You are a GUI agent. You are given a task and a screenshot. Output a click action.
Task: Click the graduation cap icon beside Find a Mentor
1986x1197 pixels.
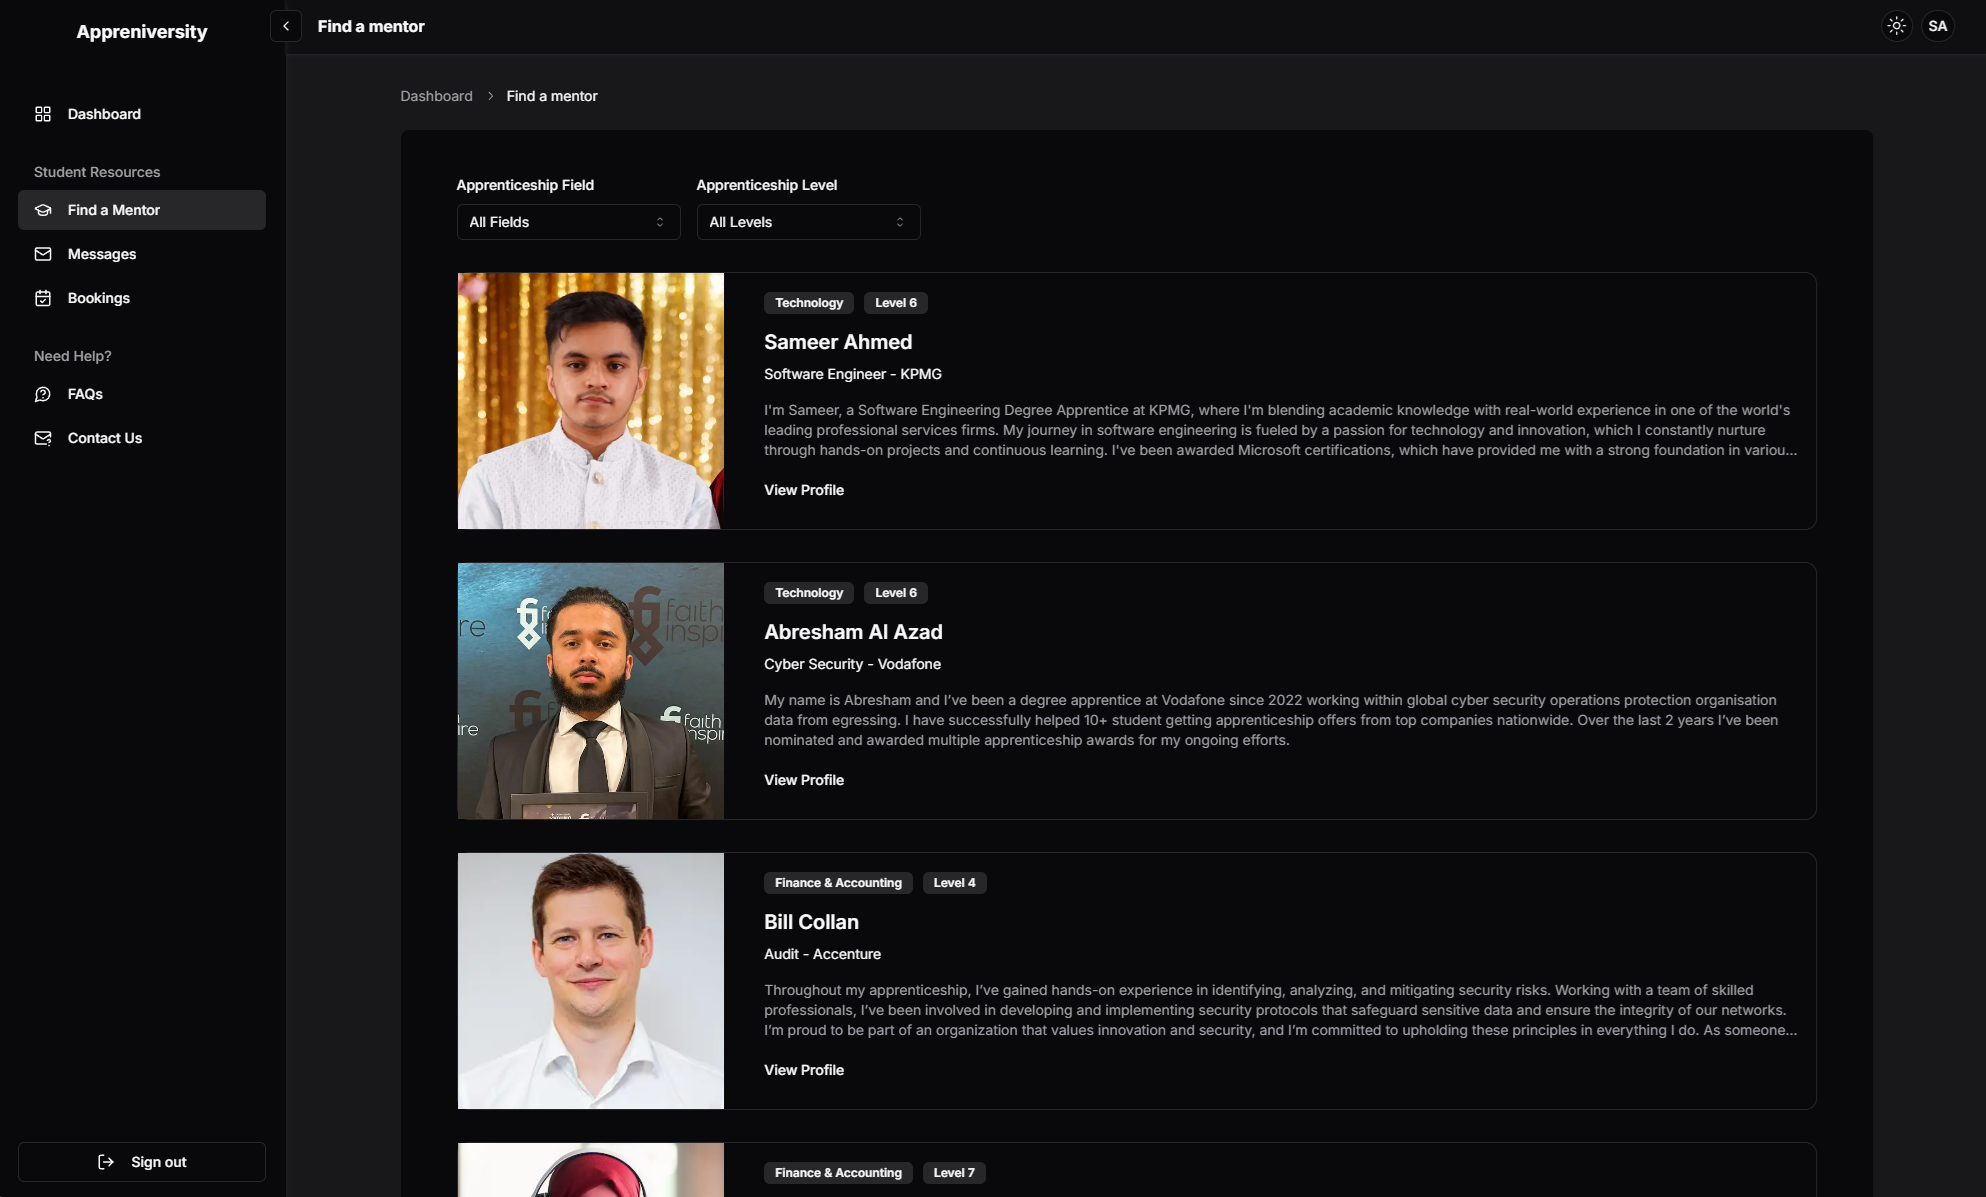(x=43, y=210)
